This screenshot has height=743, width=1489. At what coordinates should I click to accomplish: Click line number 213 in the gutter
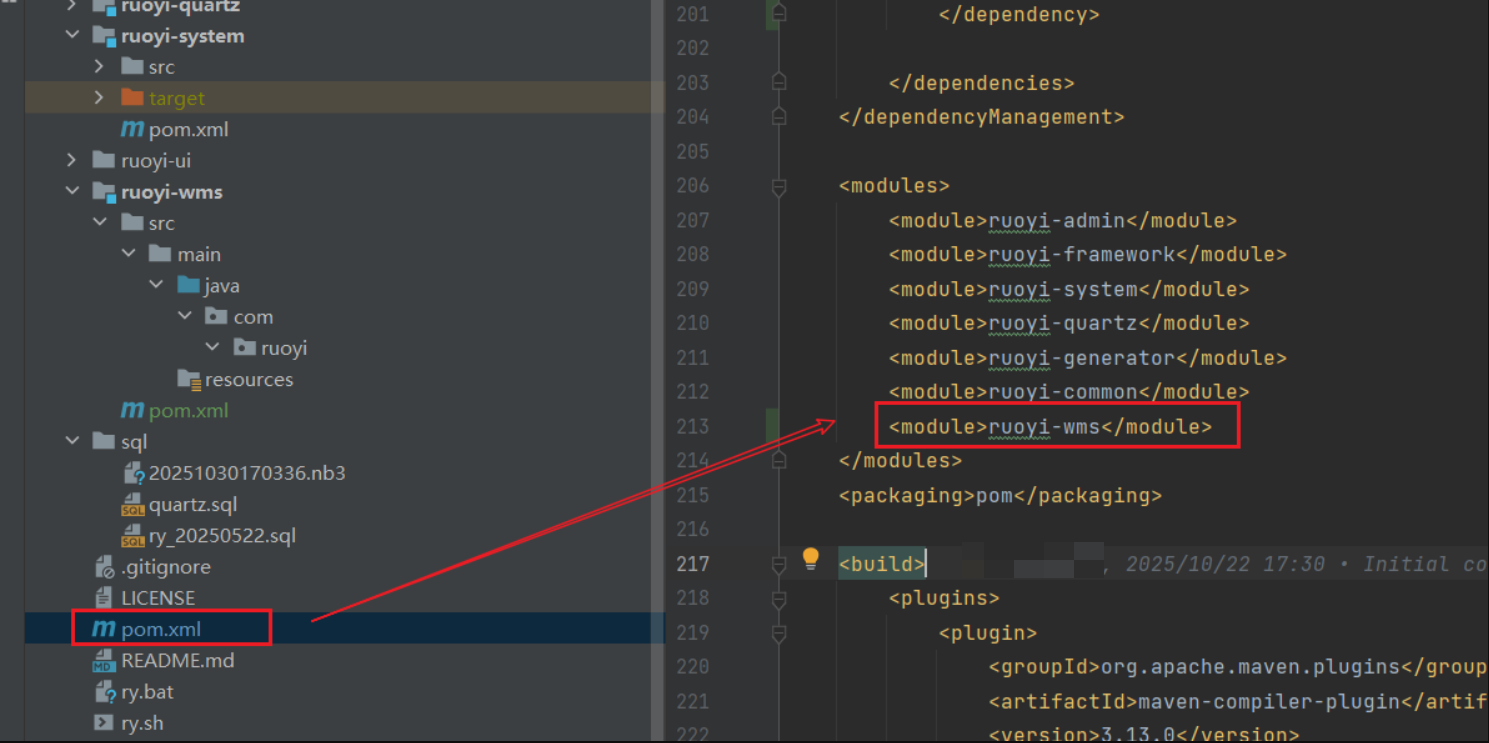(692, 427)
